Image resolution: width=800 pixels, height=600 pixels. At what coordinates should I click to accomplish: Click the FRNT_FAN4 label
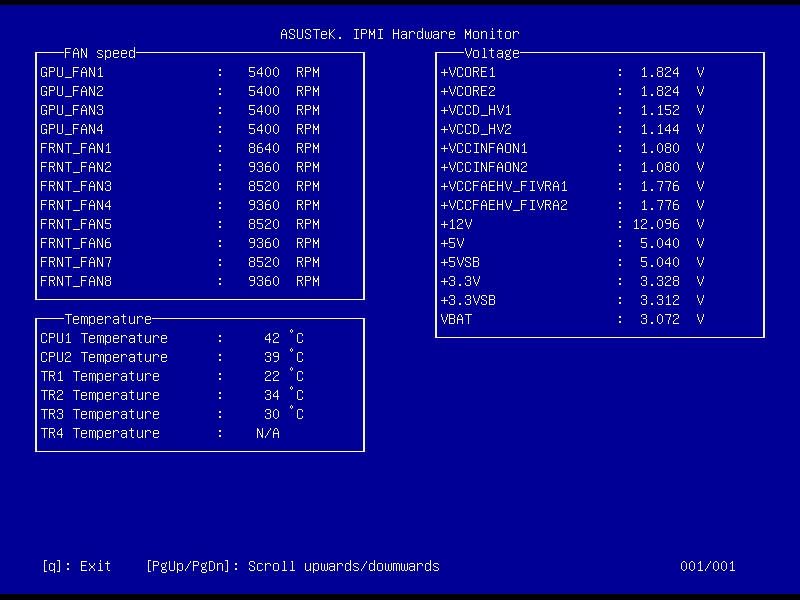(76, 205)
